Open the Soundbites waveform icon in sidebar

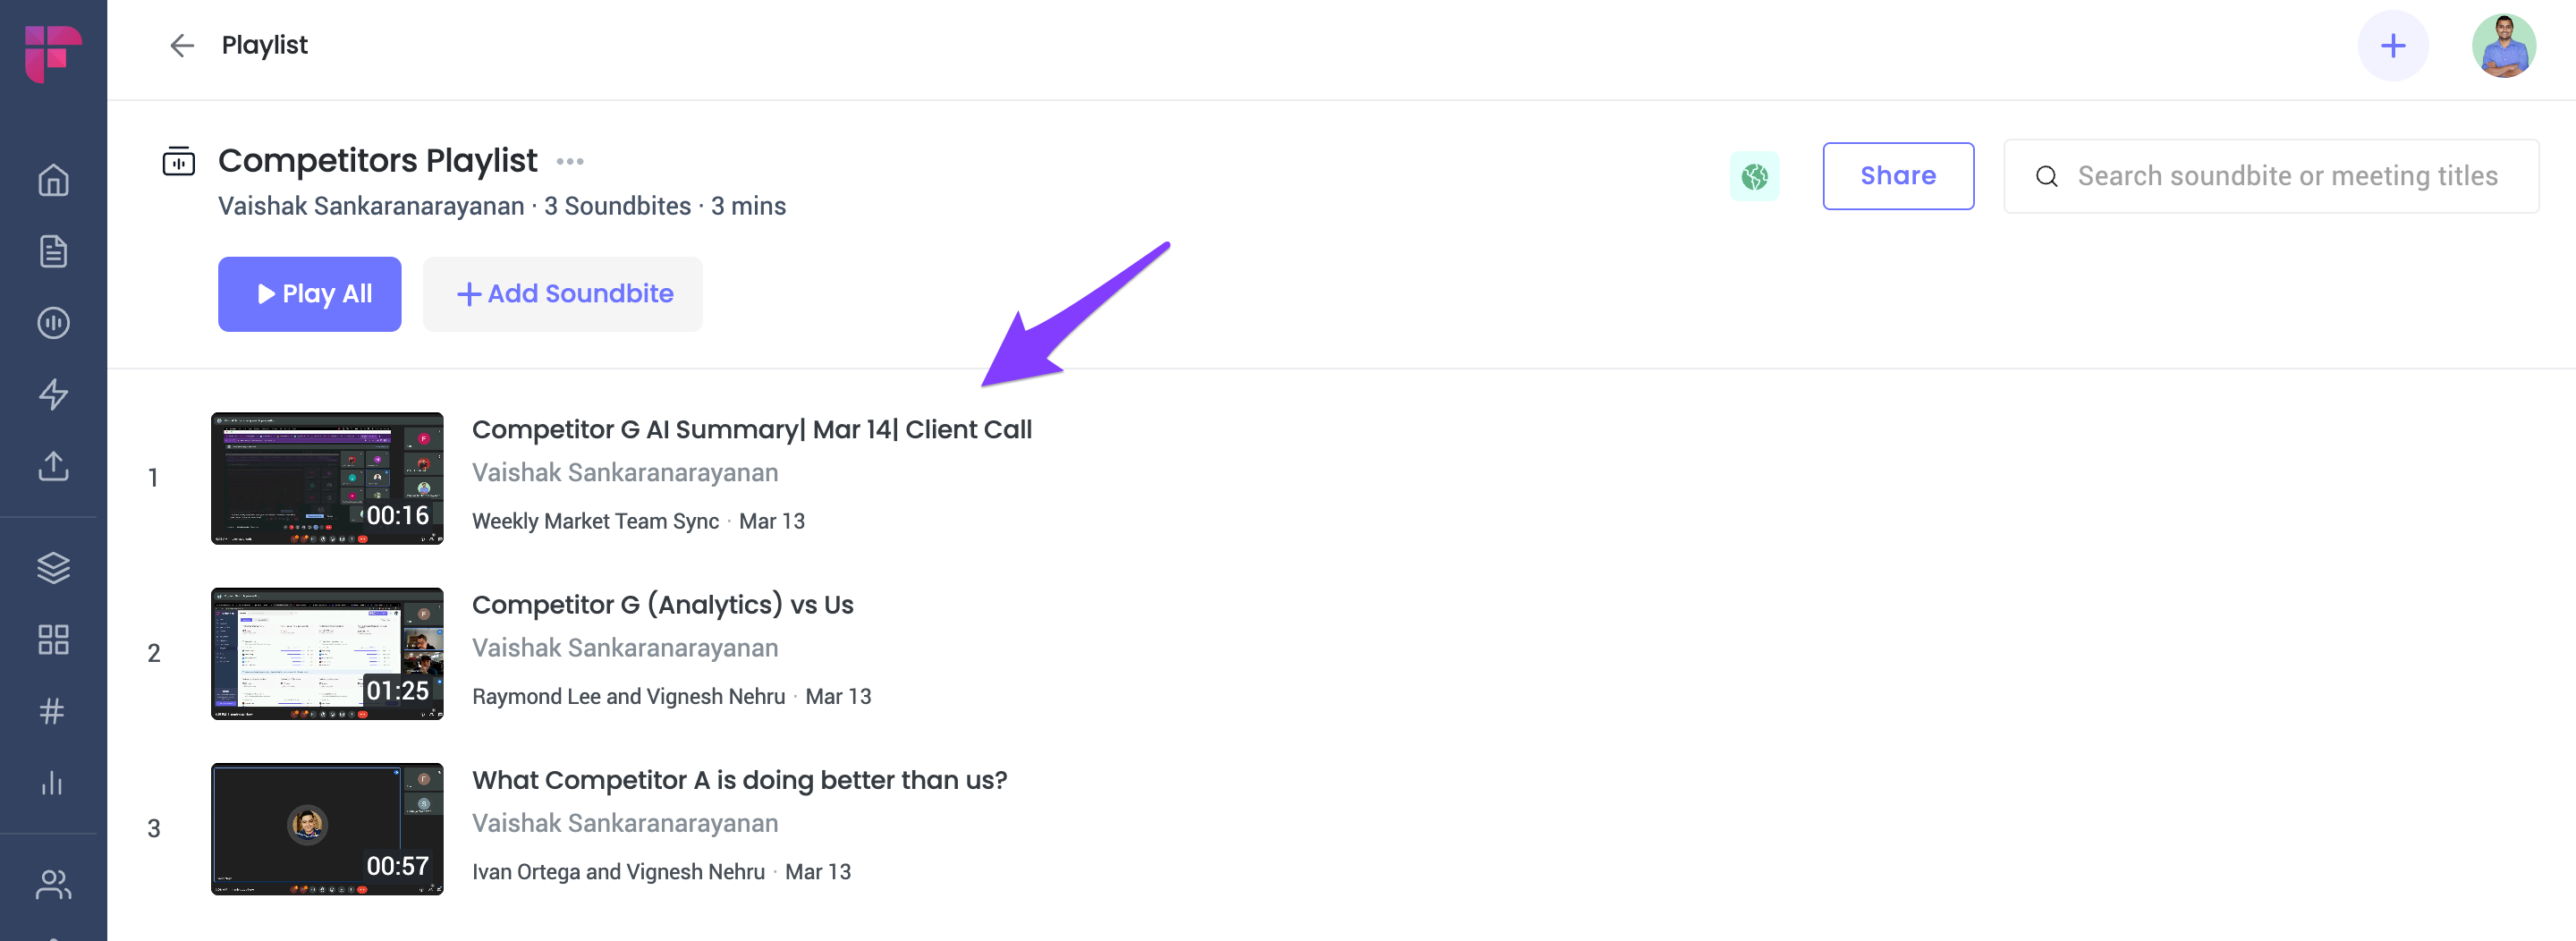[53, 323]
